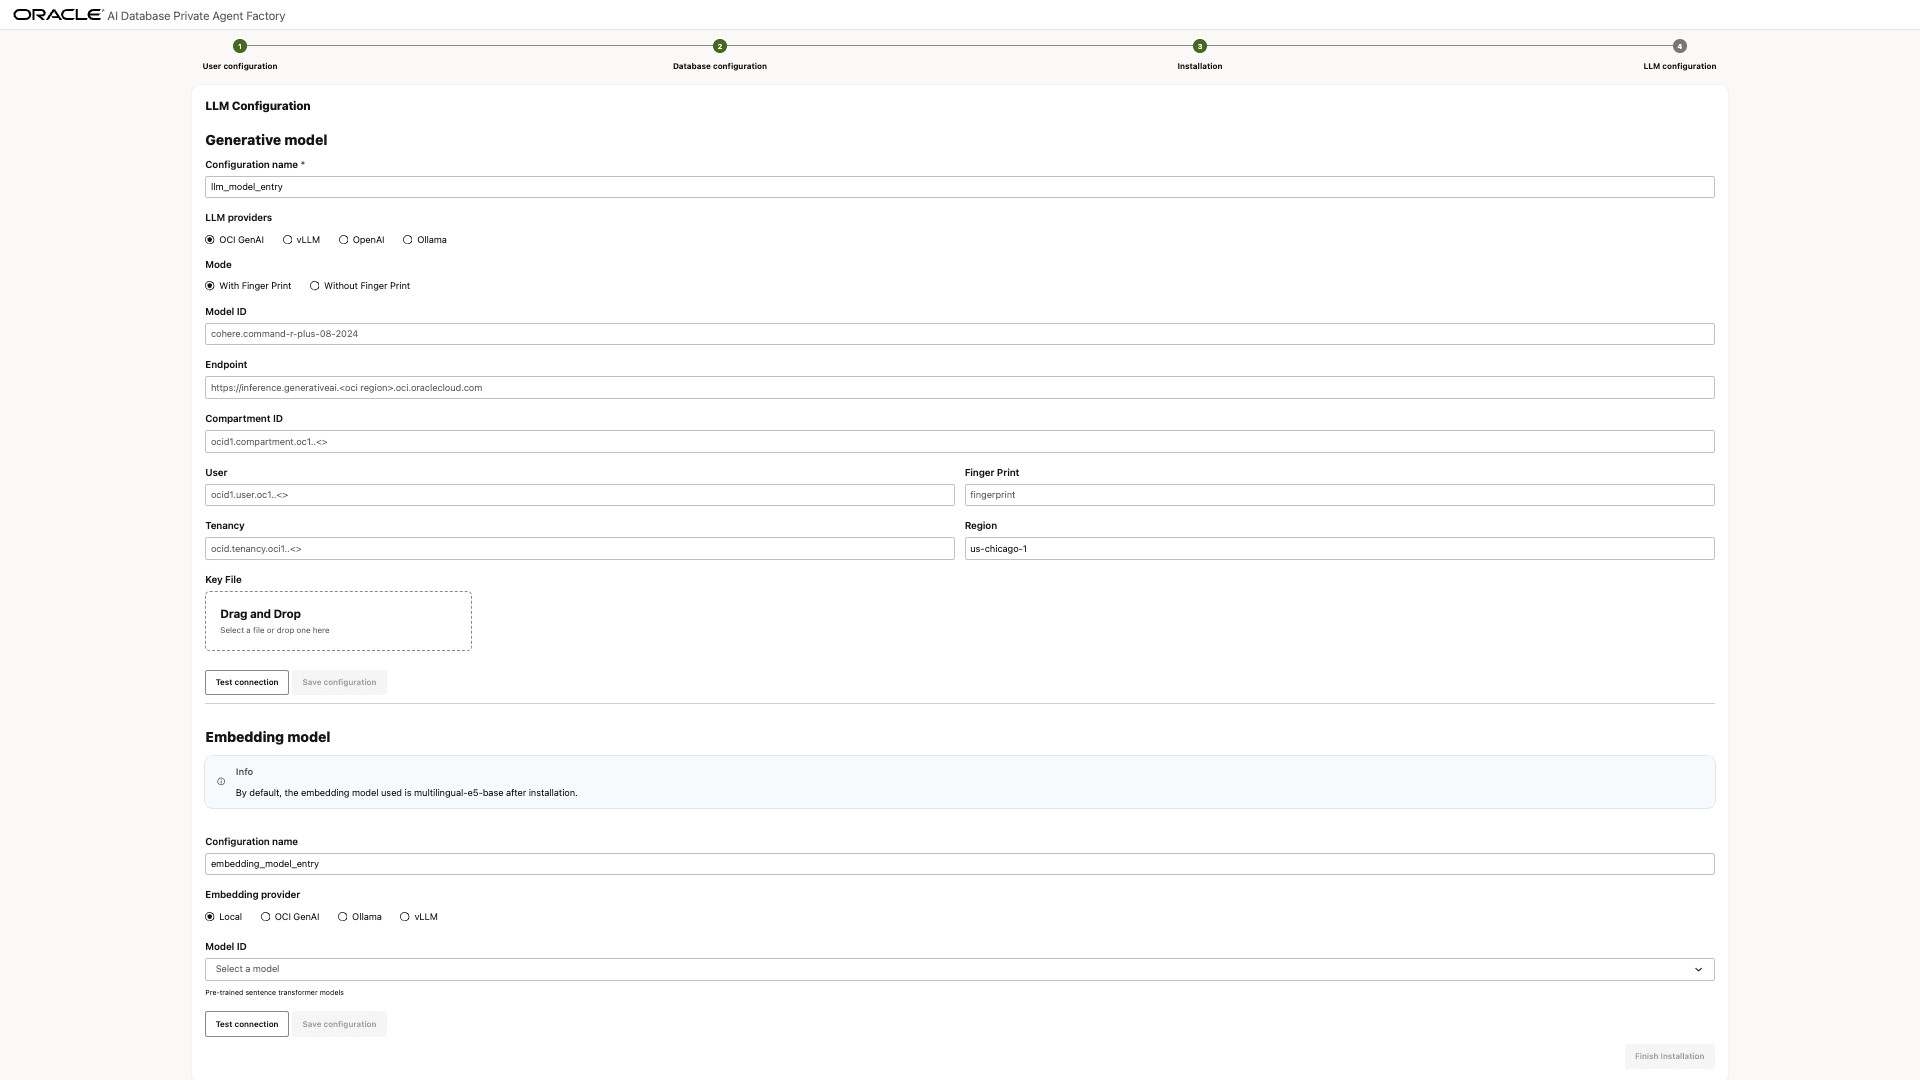Switch mode to Without Finger Print

(x=315, y=286)
